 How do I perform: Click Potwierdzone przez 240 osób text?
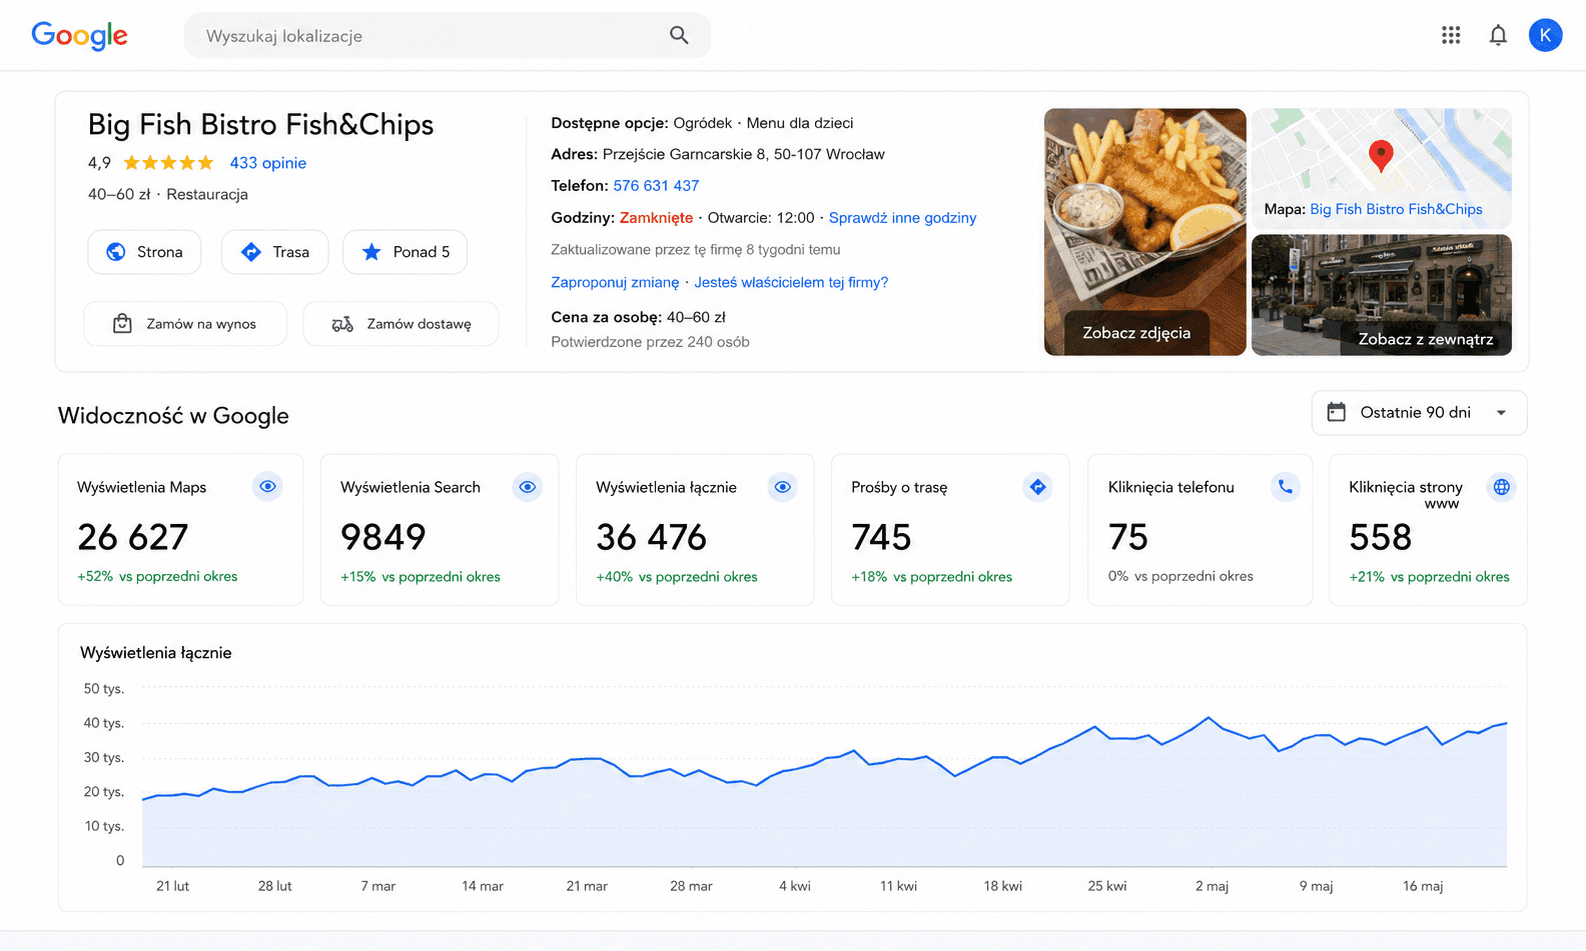coord(650,342)
